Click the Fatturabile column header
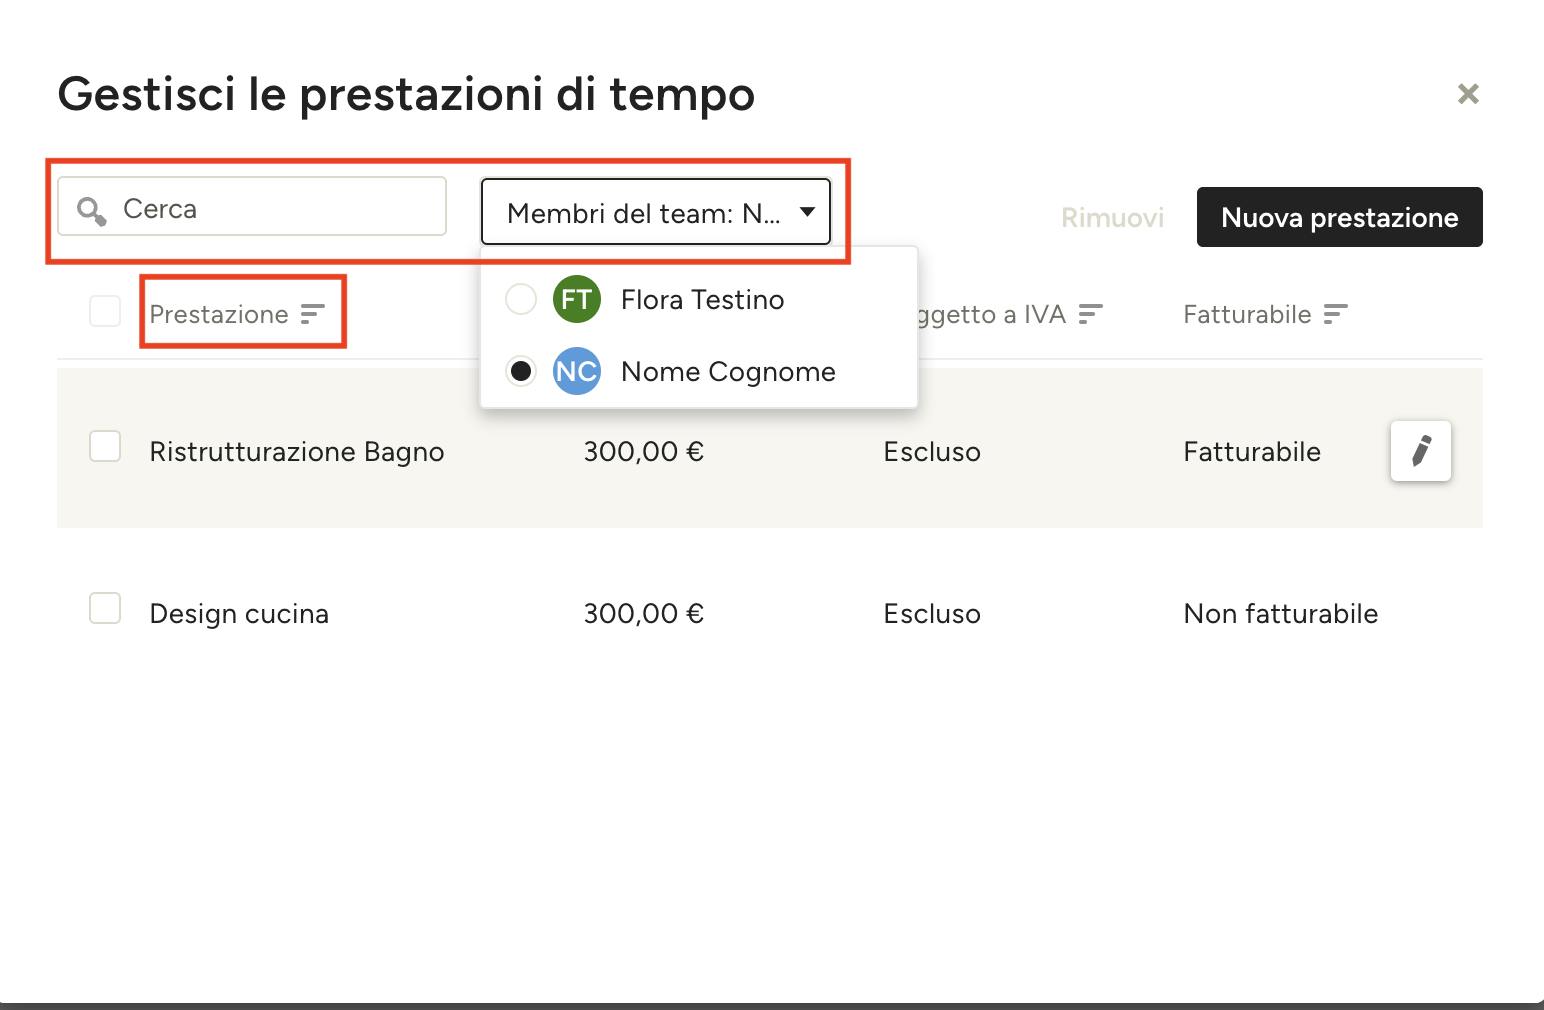Image resolution: width=1544 pixels, height=1010 pixels. coord(1247,314)
